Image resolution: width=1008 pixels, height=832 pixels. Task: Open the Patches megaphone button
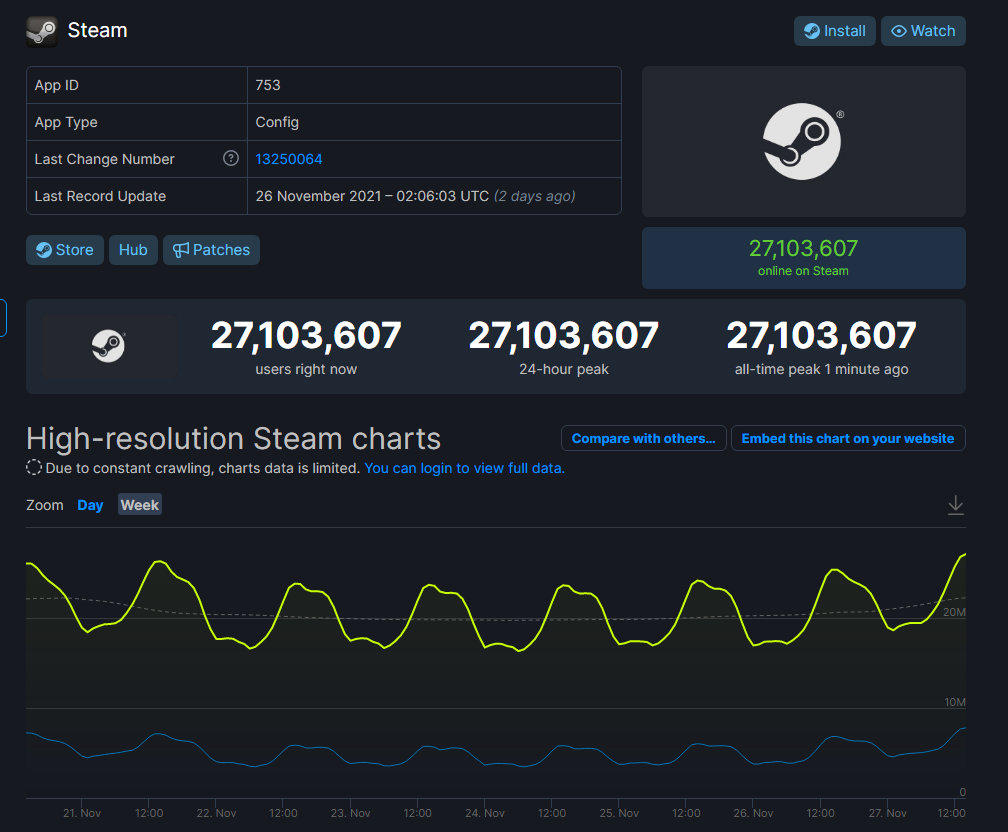click(211, 250)
